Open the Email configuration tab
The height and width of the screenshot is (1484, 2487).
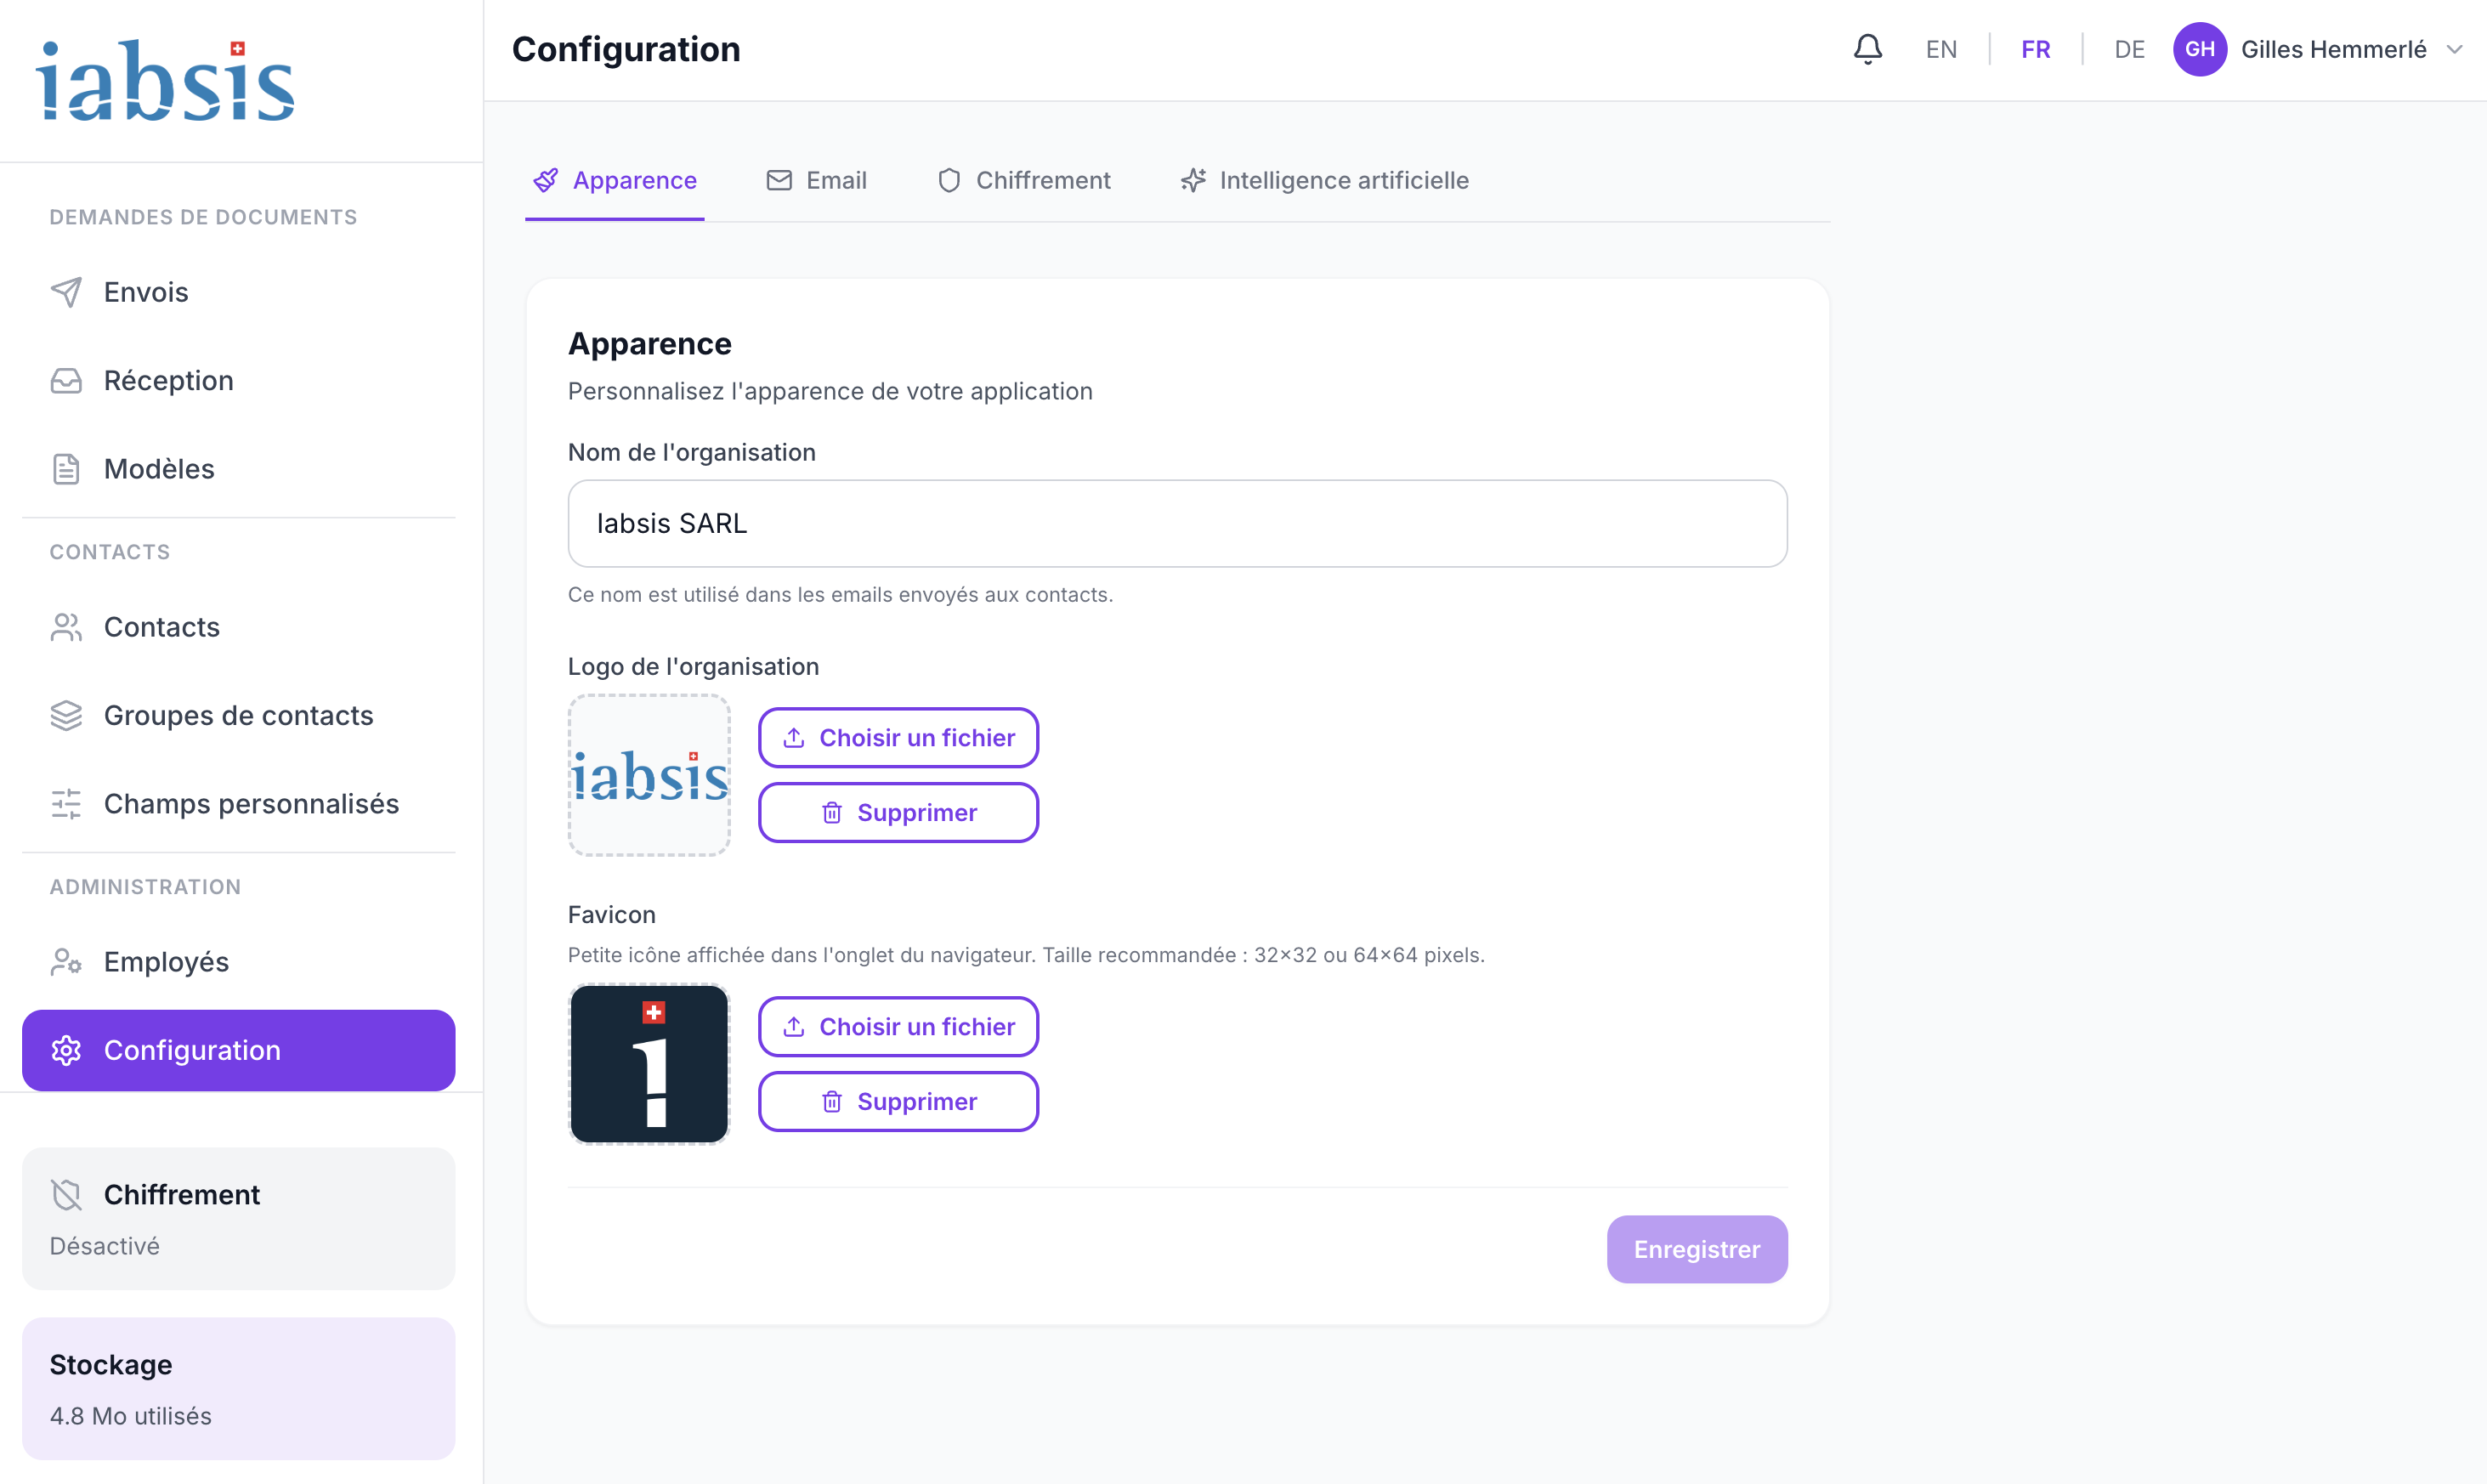pos(816,180)
